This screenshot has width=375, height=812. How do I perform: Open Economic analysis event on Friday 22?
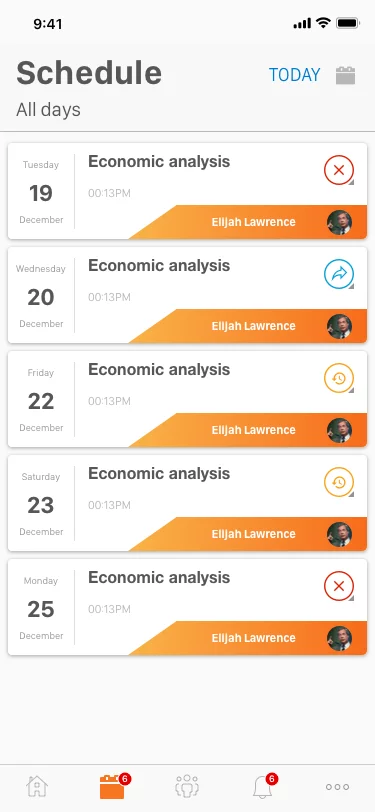pyautogui.click(x=159, y=369)
